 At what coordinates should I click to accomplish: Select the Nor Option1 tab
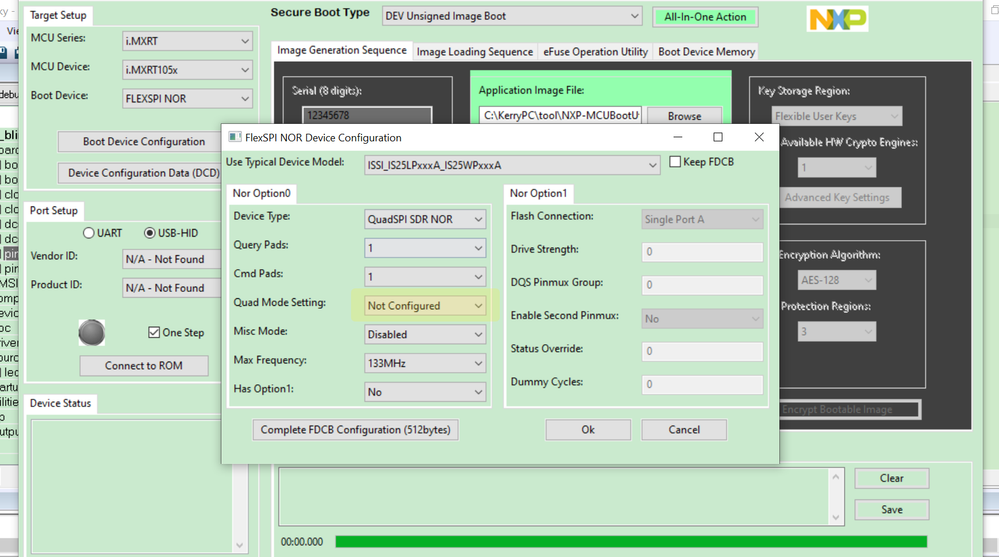coord(538,193)
